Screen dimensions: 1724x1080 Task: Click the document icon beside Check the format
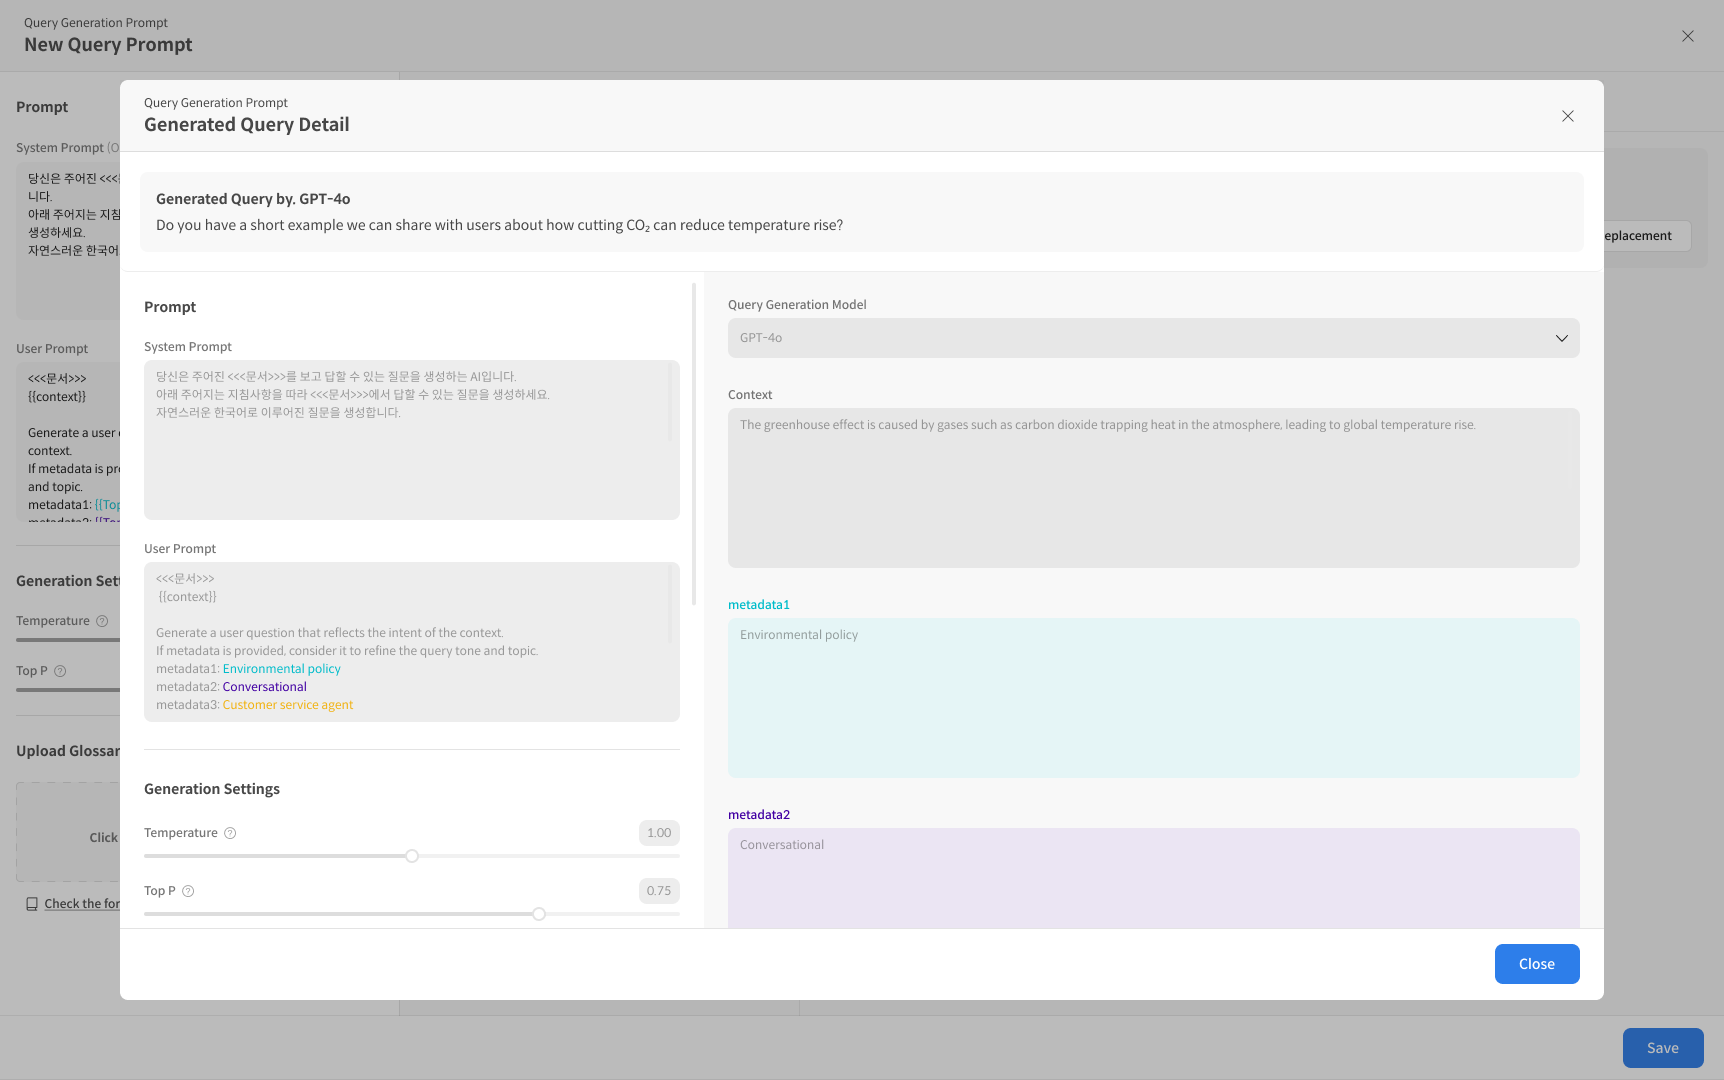pos(32,904)
